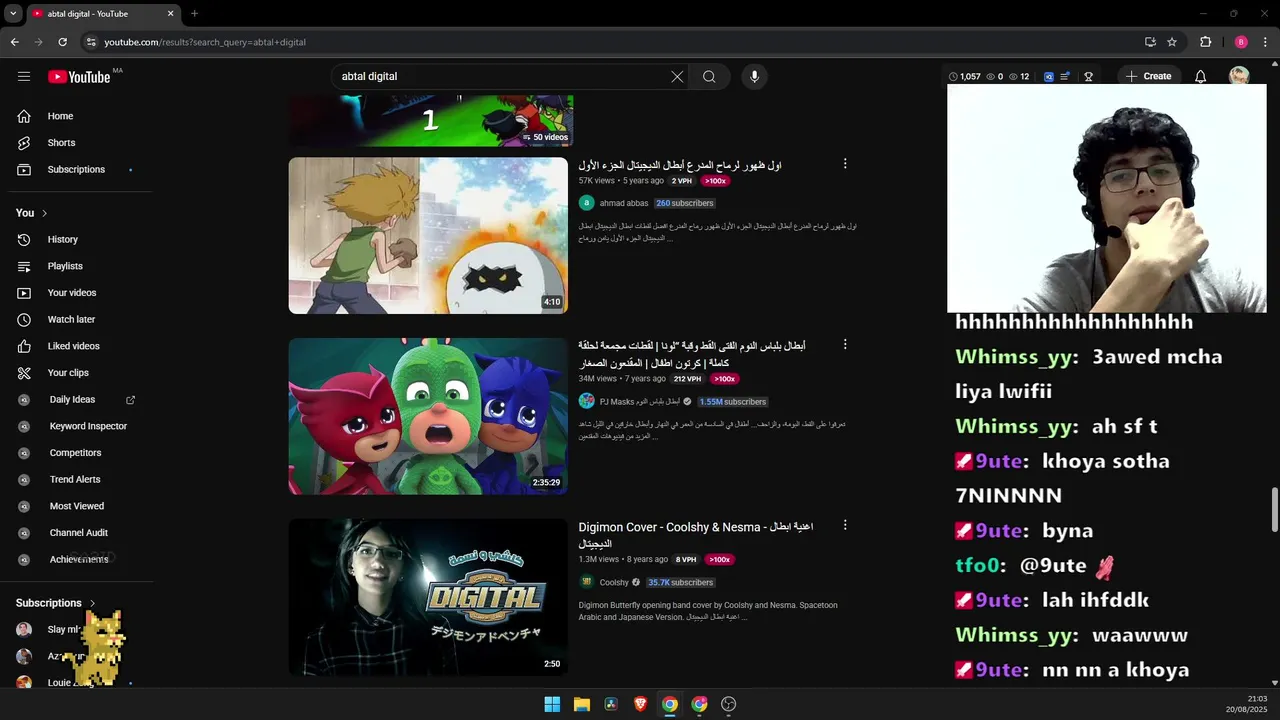Open File Explorer from the taskbar

click(581, 704)
